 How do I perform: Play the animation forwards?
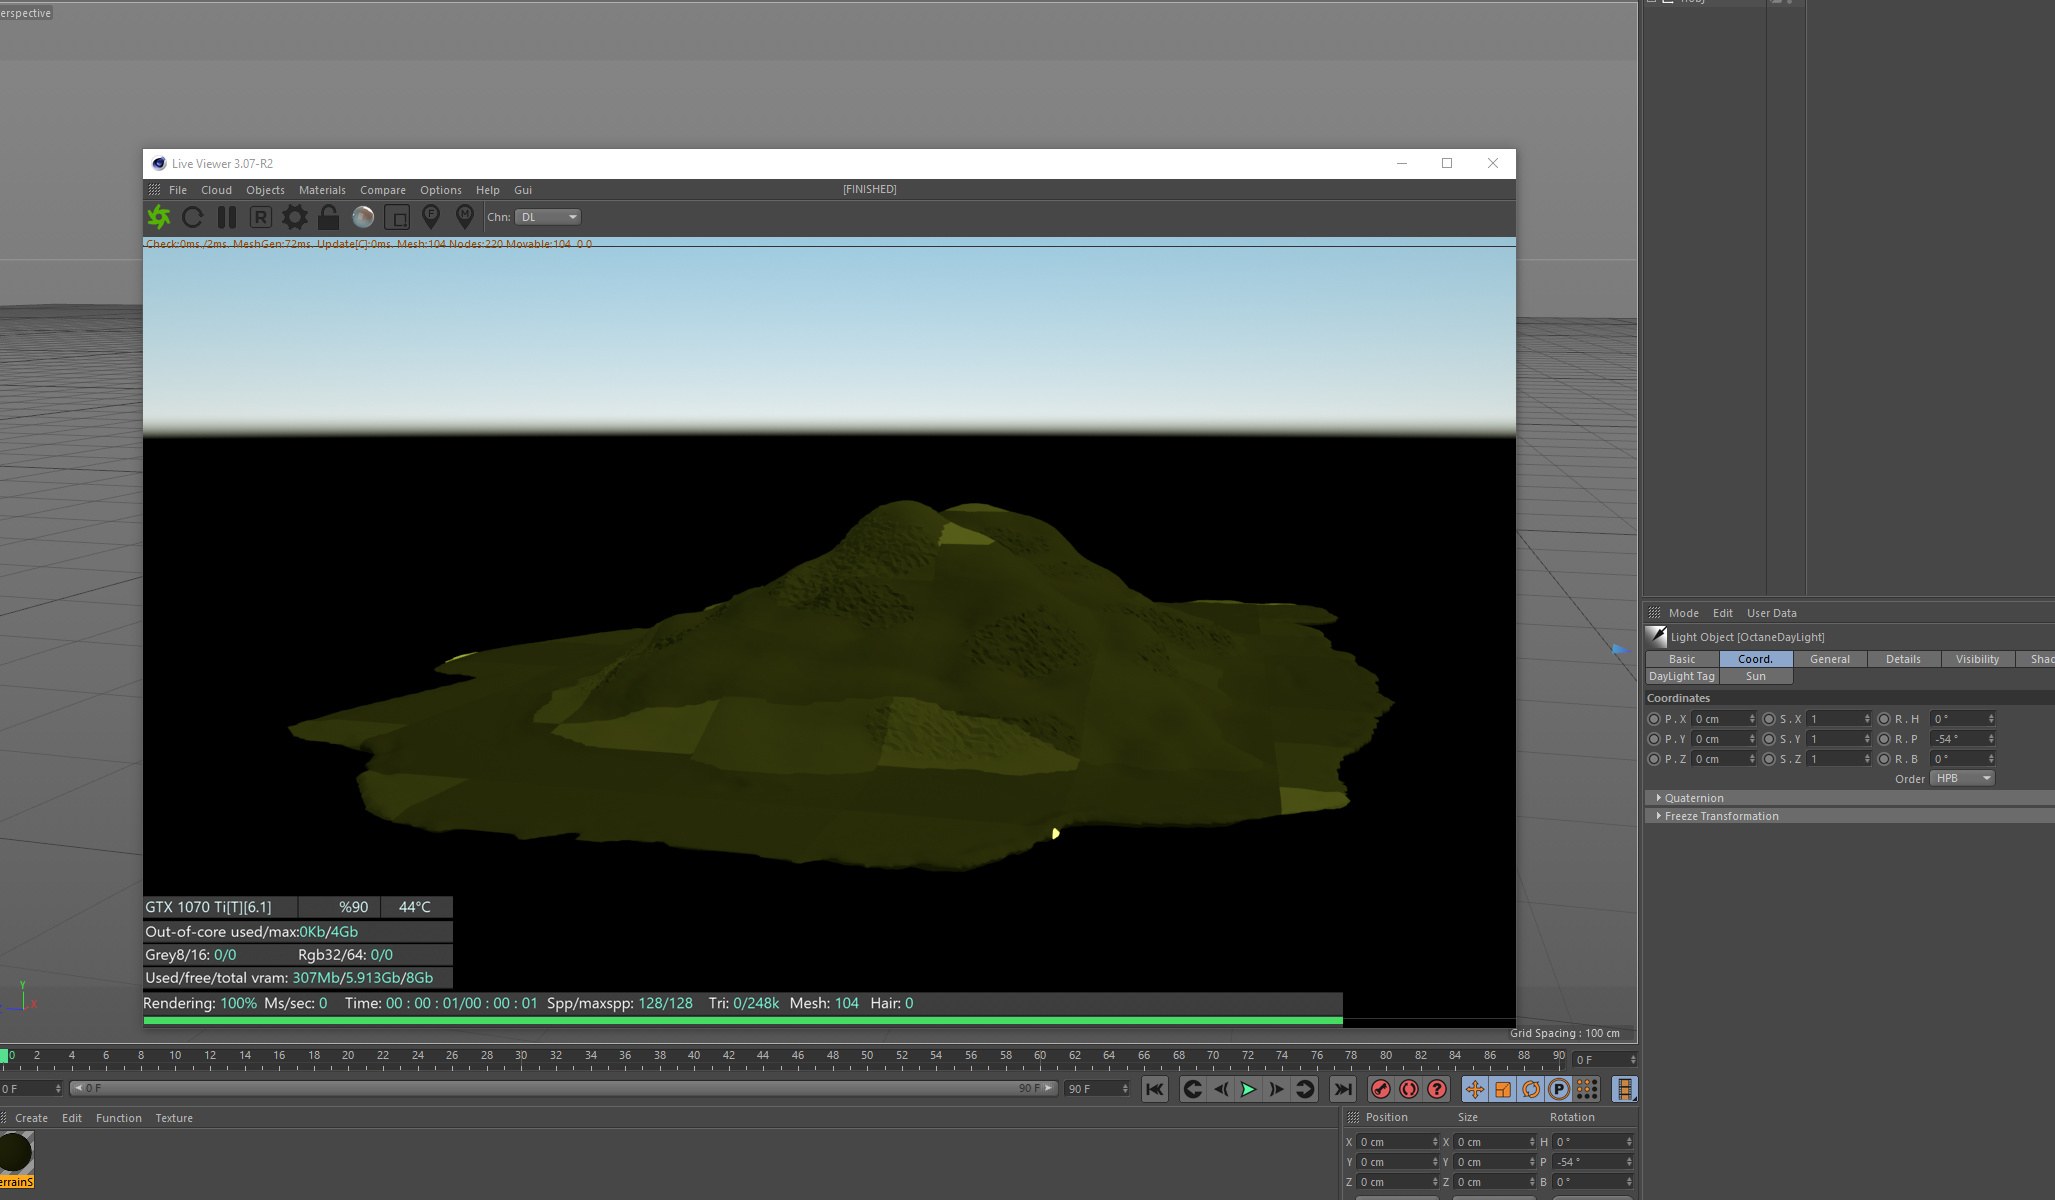[x=1248, y=1089]
